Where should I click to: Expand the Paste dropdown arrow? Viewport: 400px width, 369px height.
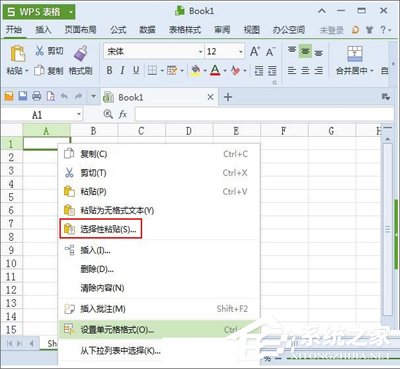coord(27,71)
